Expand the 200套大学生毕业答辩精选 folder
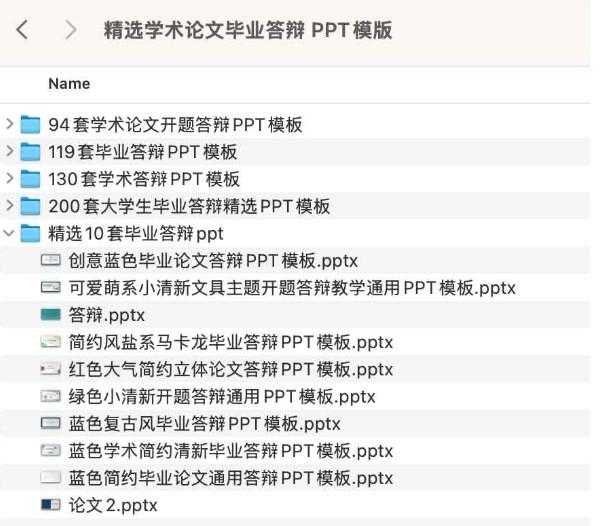604x526 pixels. coord(10,206)
